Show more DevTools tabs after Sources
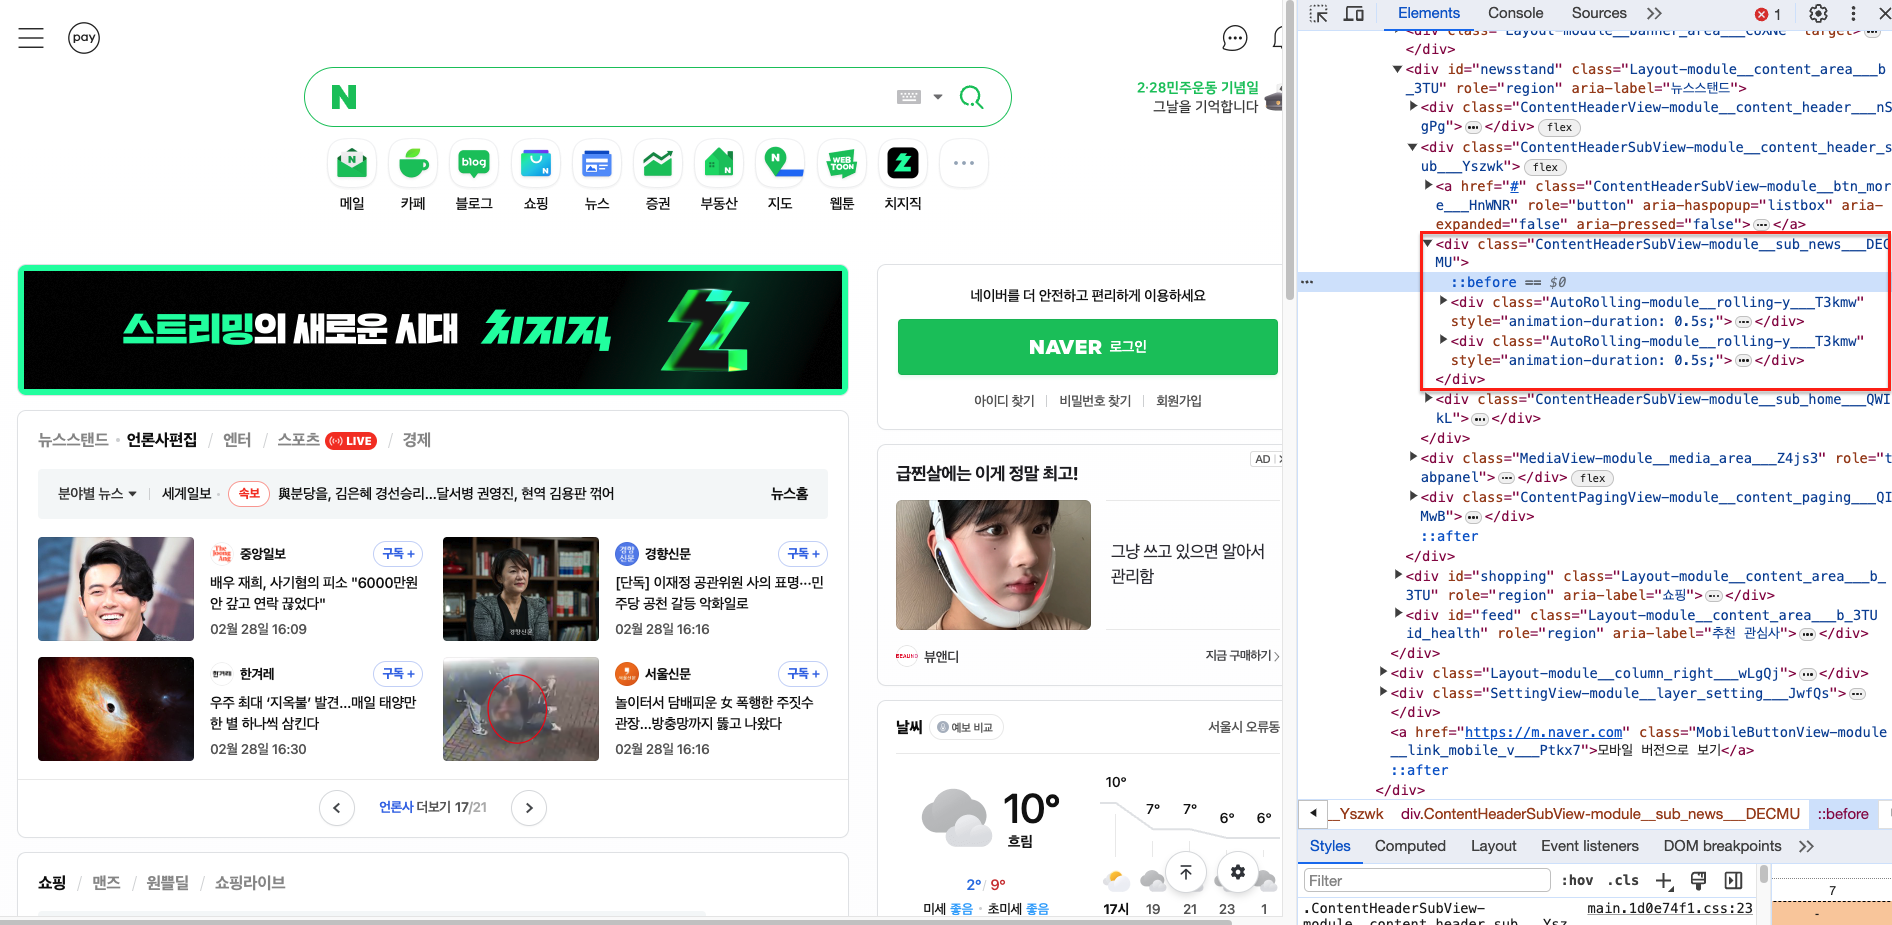 [x=1654, y=13]
